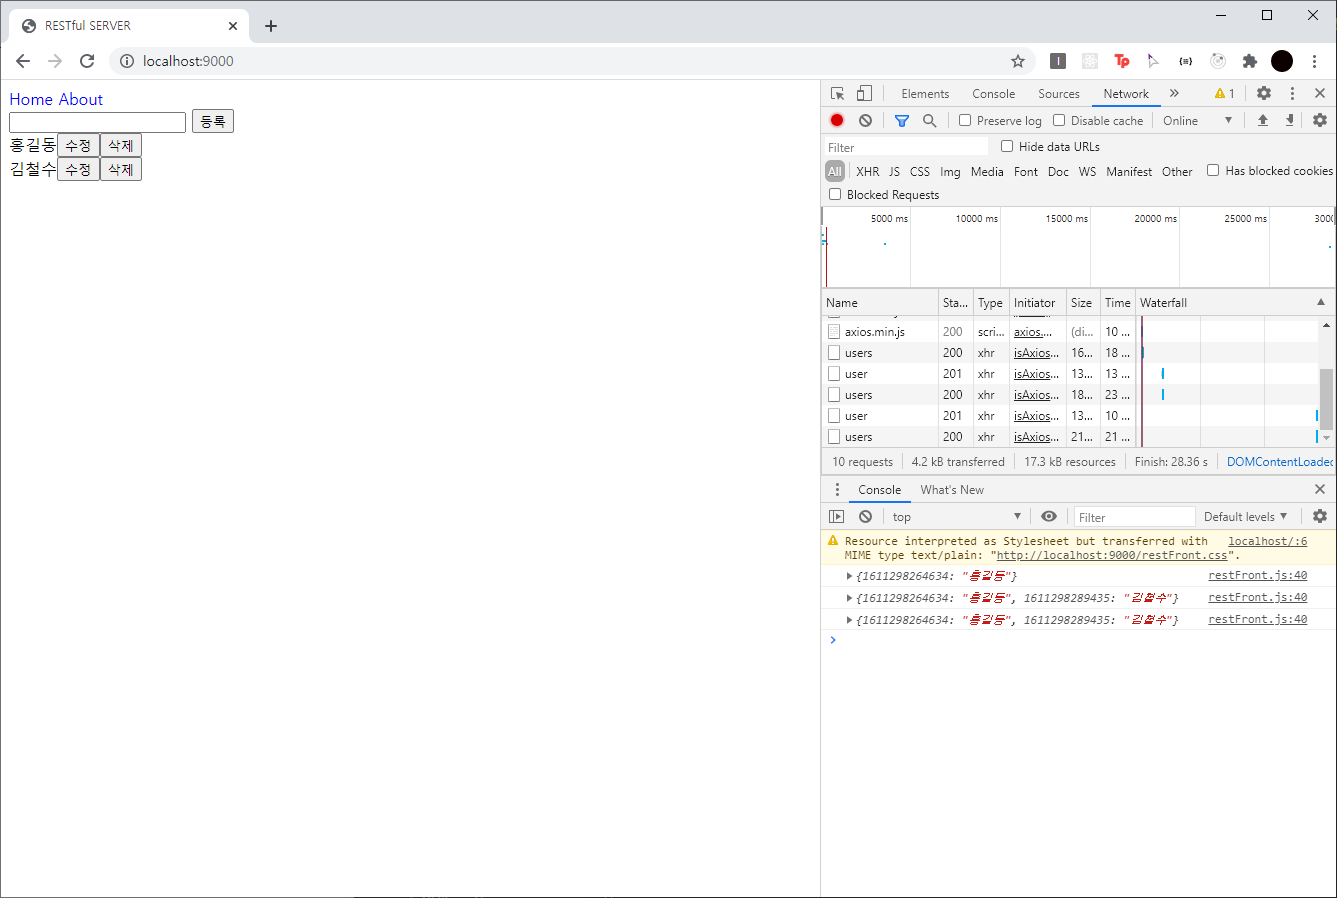Show more DevTools tabs chevron
The height and width of the screenshot is (898, 1337).
pyautogui.click(x=1174, y=94)
